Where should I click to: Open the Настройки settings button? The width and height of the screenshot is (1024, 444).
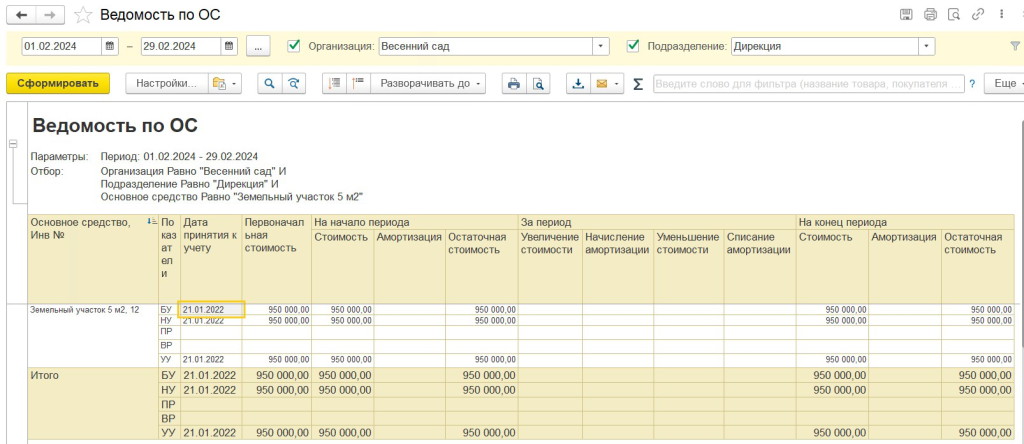pos(166,84)
